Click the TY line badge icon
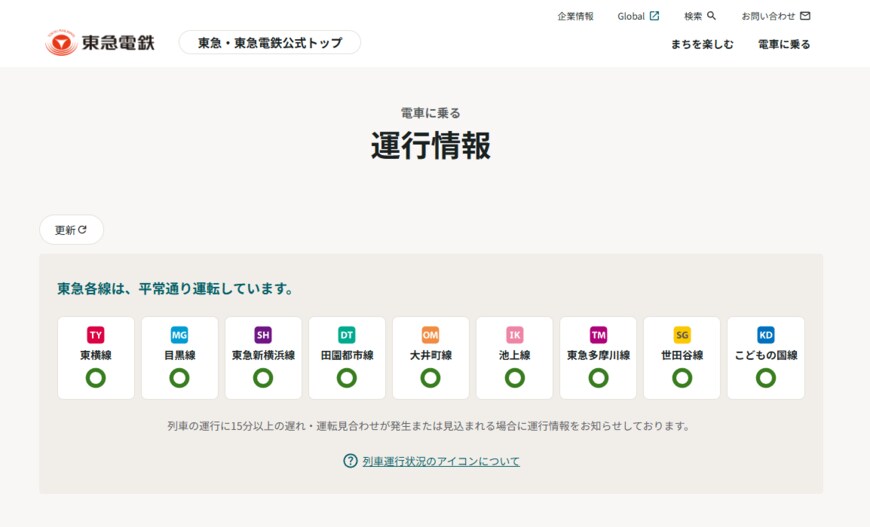Viewport: 870px width, 527px height. pyautogui.click(x=95, y=335)
